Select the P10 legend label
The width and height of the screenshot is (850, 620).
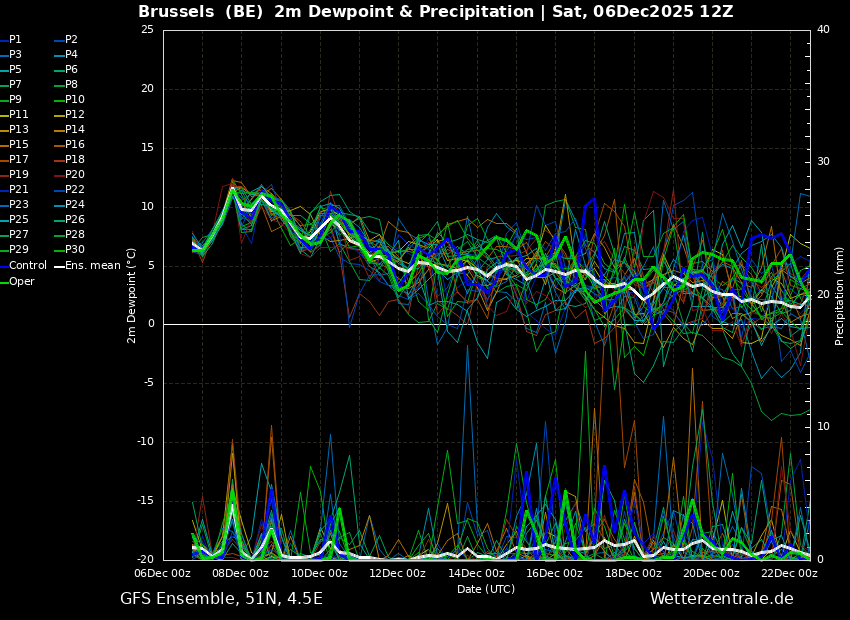[x=74, y=100]
